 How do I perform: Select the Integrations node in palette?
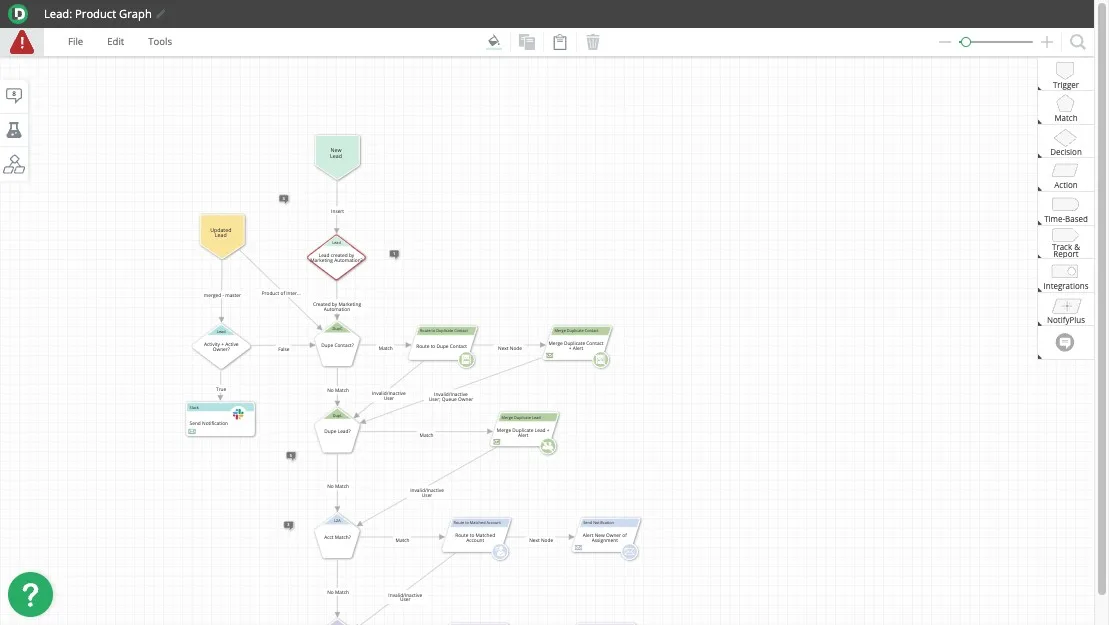pos(1065,277)
